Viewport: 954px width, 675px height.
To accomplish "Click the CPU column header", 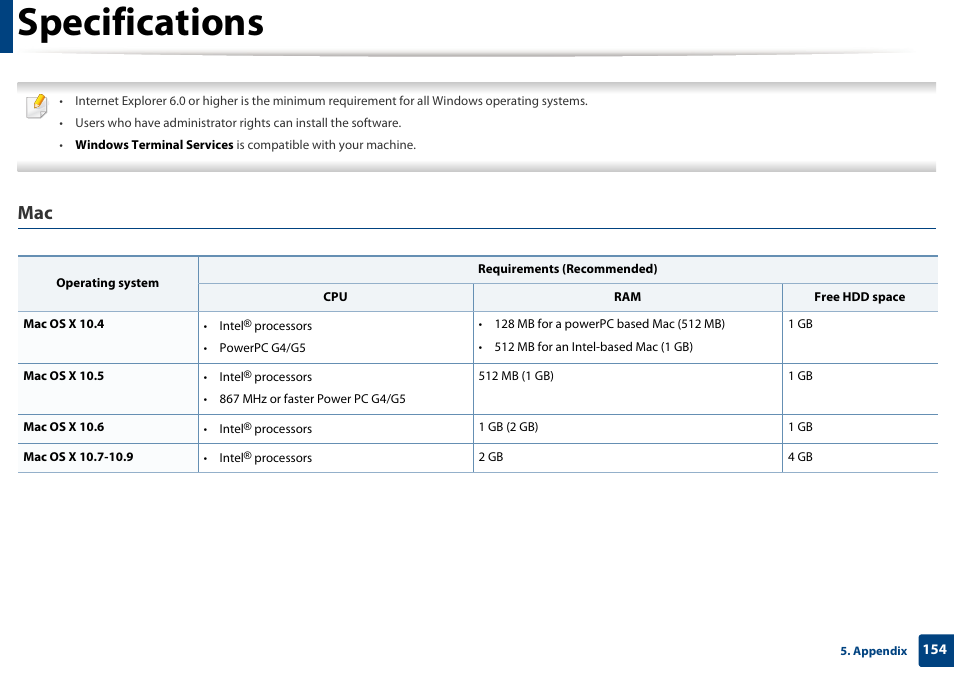I will pos(335,297).
